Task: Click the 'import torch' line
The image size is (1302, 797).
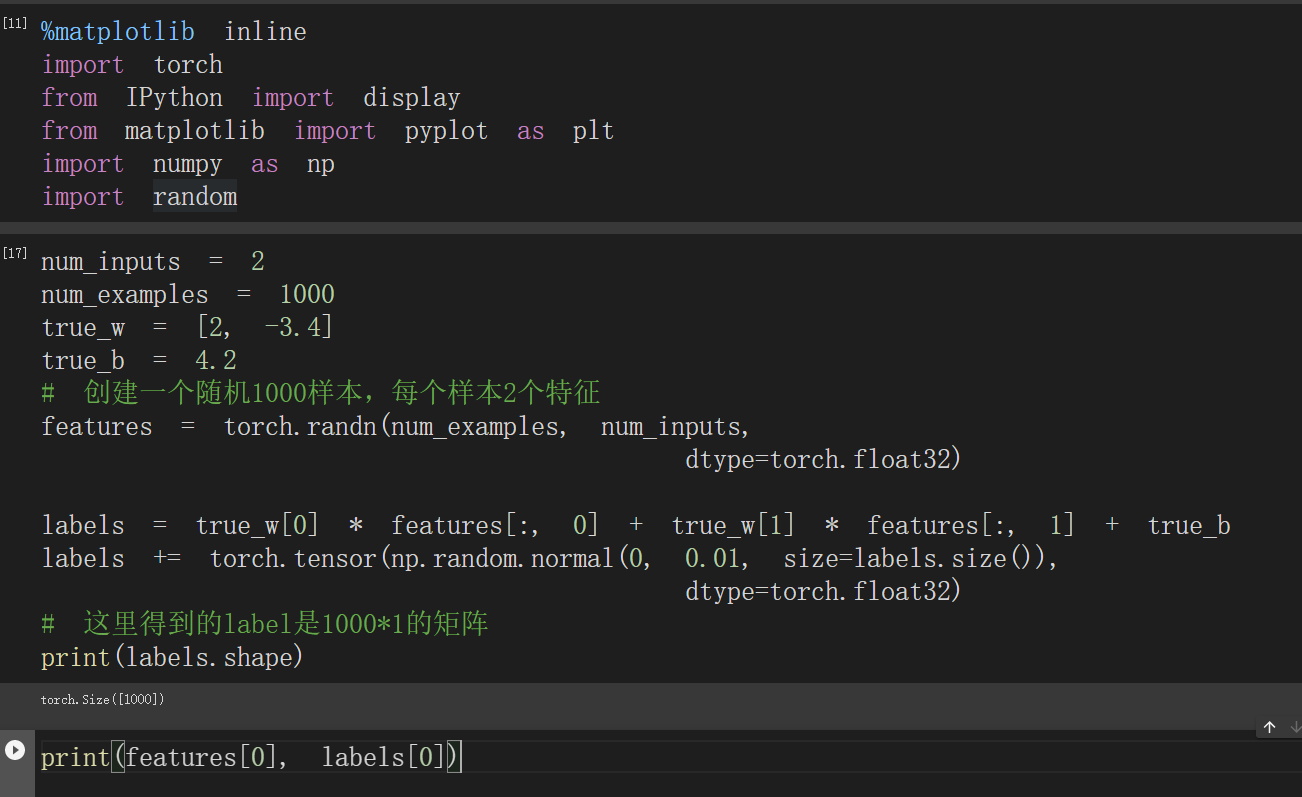Action: 132,65
